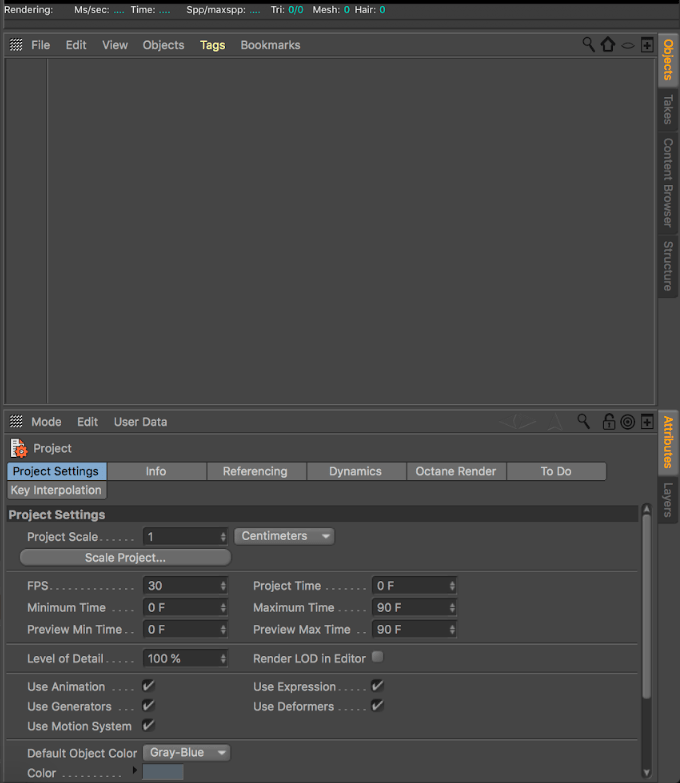This screenshot has width=680, height=783.
Task: Open the Default Object Color dropdown
Action: 187,752
